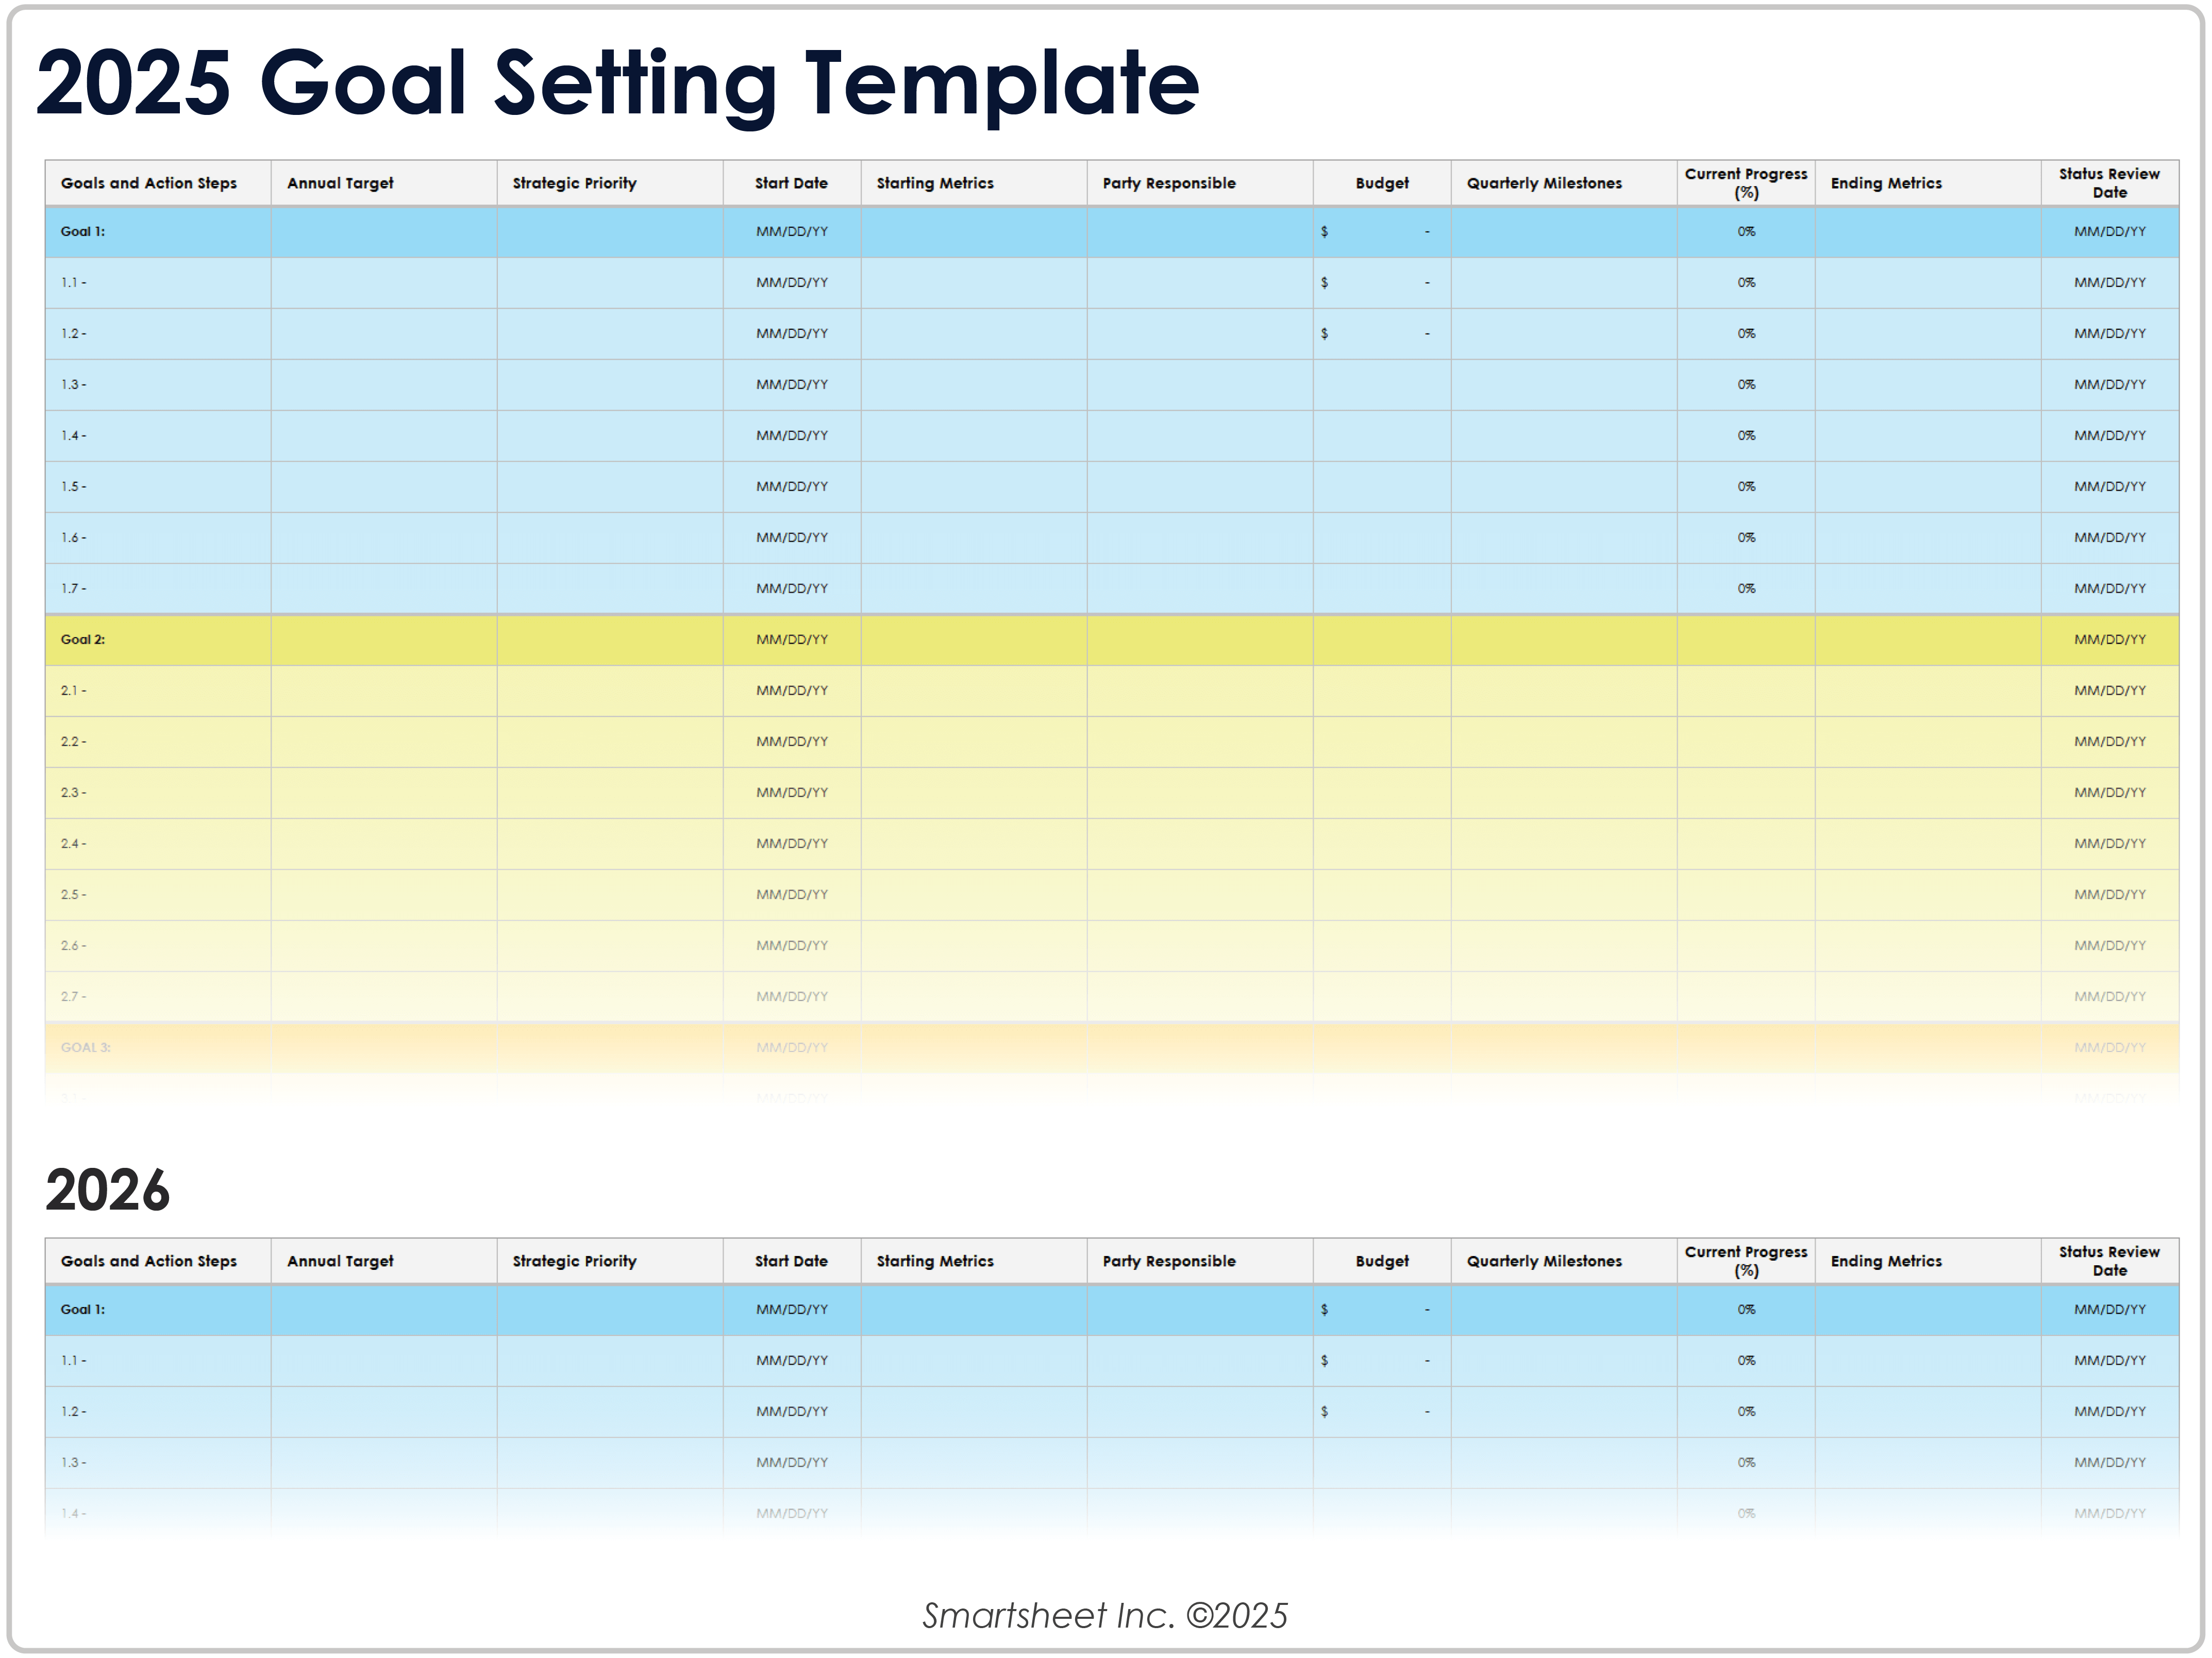Click the Status Review Date cell for step 2.4
2212x1658 pixels.
click(2109, 844)
